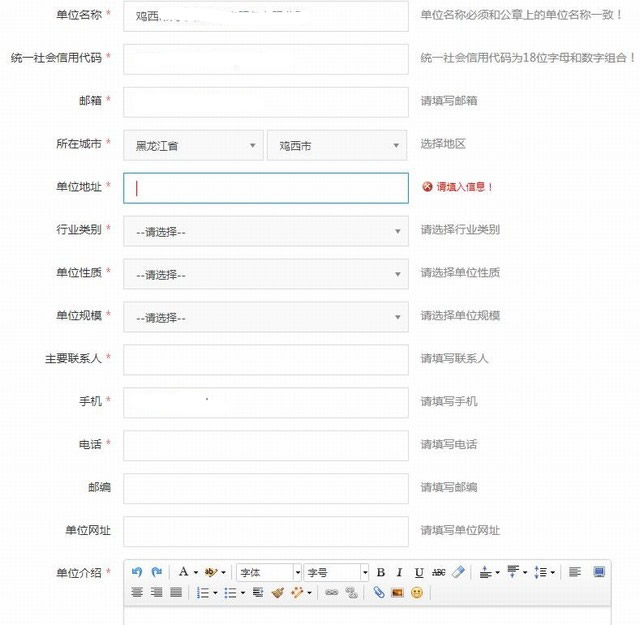Toggle italic text formatting
The height and width of the screenshot is (625, 640).
399,572
